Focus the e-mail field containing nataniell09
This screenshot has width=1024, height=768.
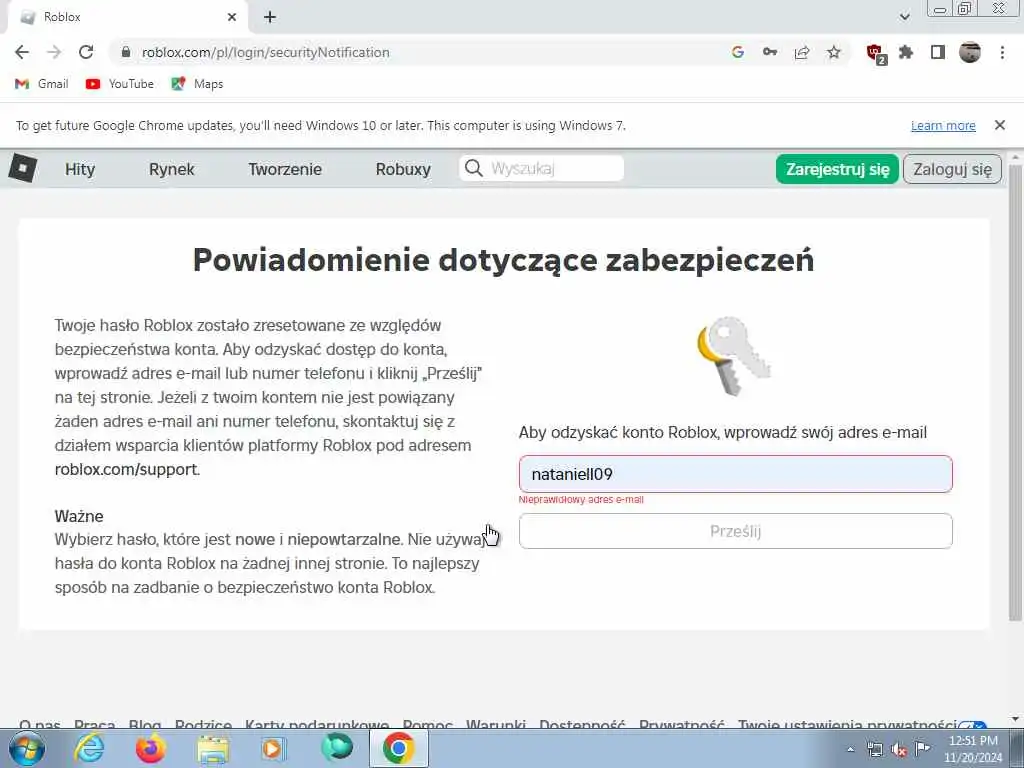(735, 474)
